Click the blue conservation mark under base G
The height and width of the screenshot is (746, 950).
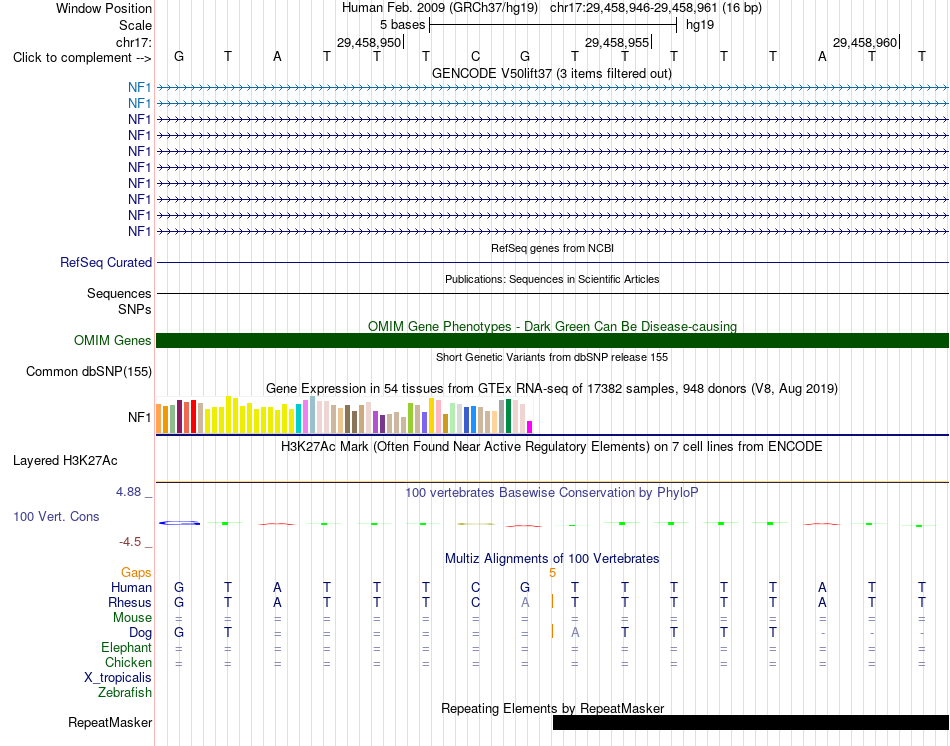179,522
